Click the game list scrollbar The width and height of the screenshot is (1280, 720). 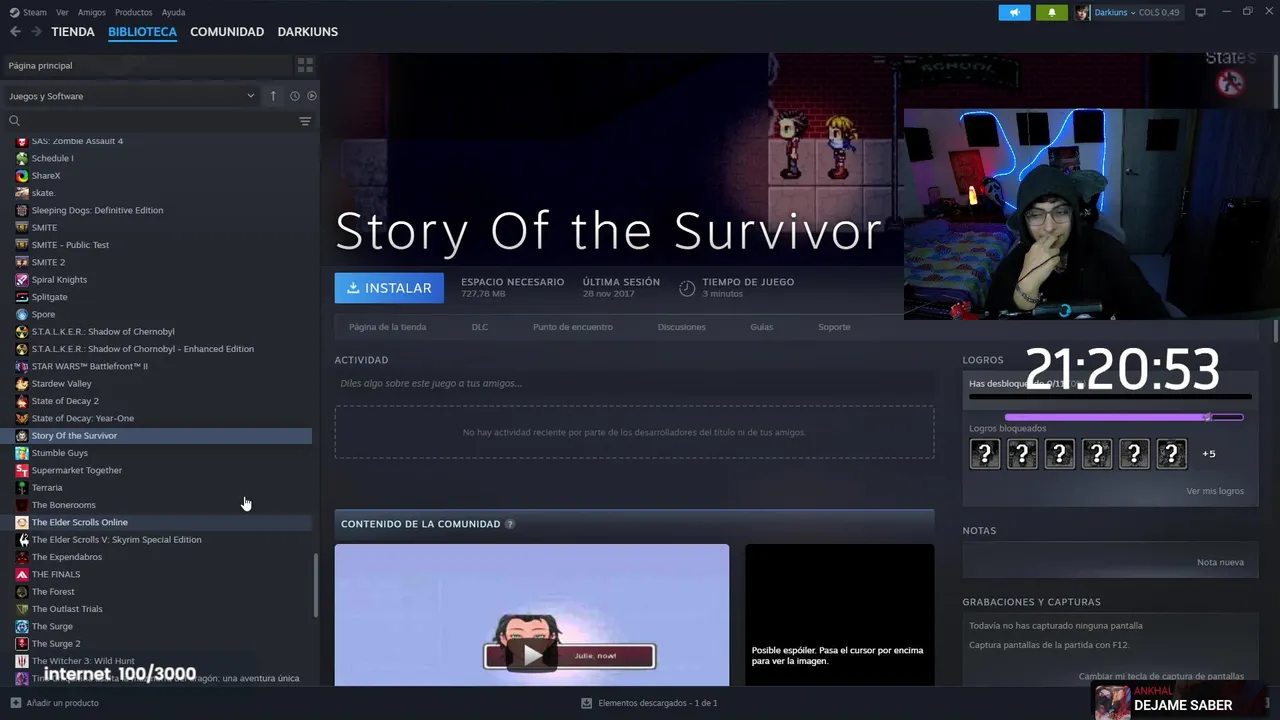pyautogui.click(x=316, y=585)
